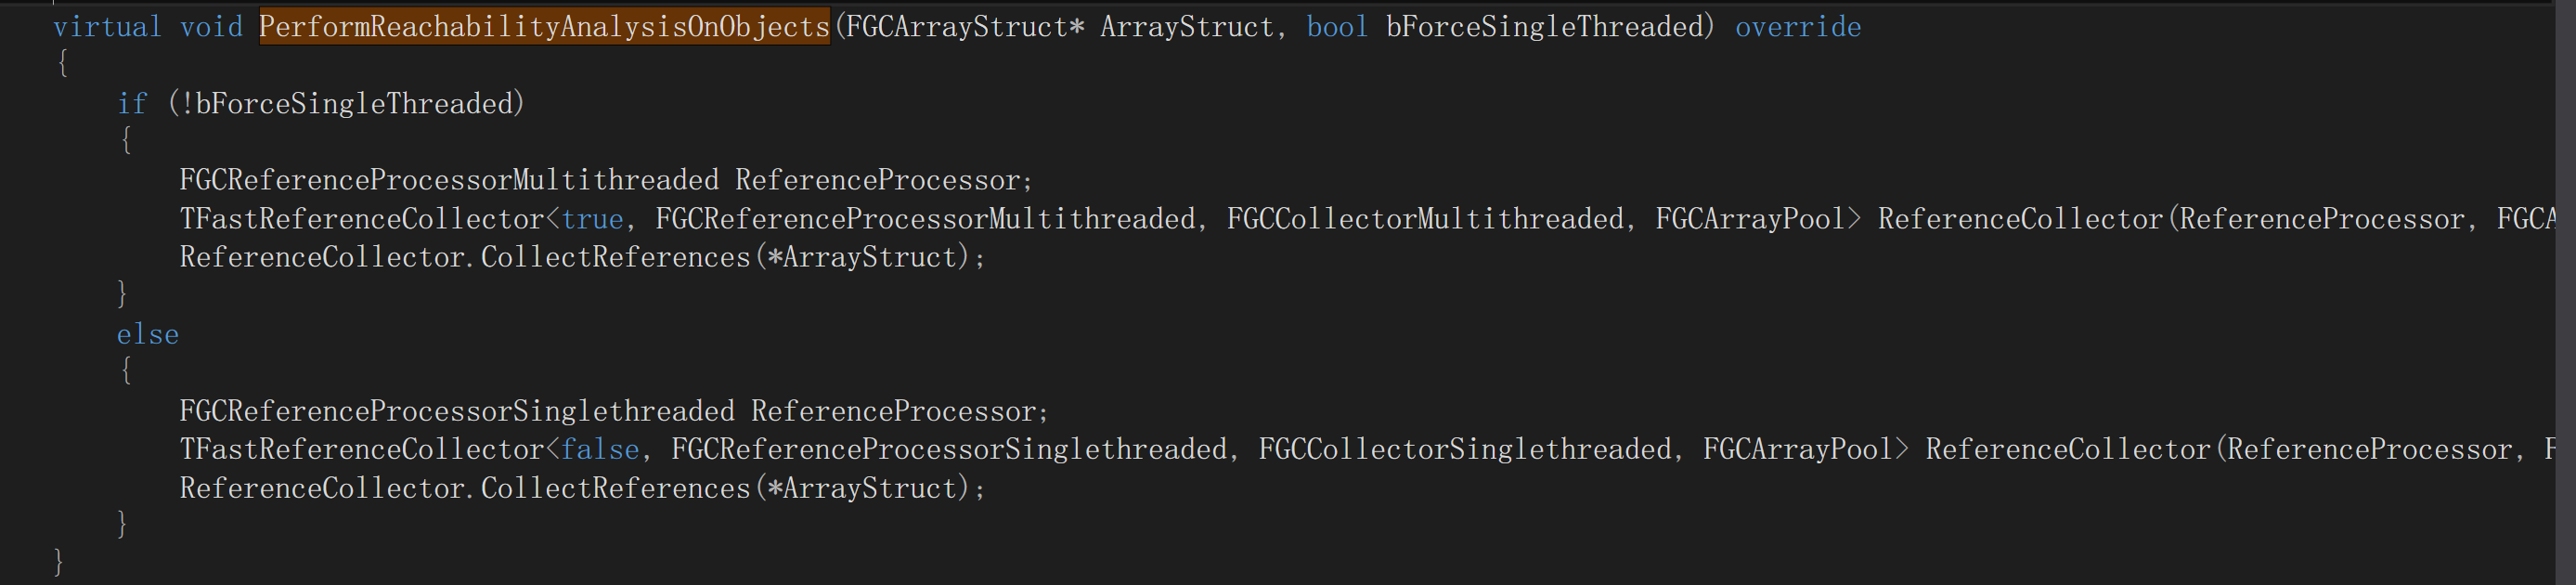The width and height of the screenshot is (2576, 585).
Task: Click the "bool" keyword in the signature
Action: (x=1336, y=27)
